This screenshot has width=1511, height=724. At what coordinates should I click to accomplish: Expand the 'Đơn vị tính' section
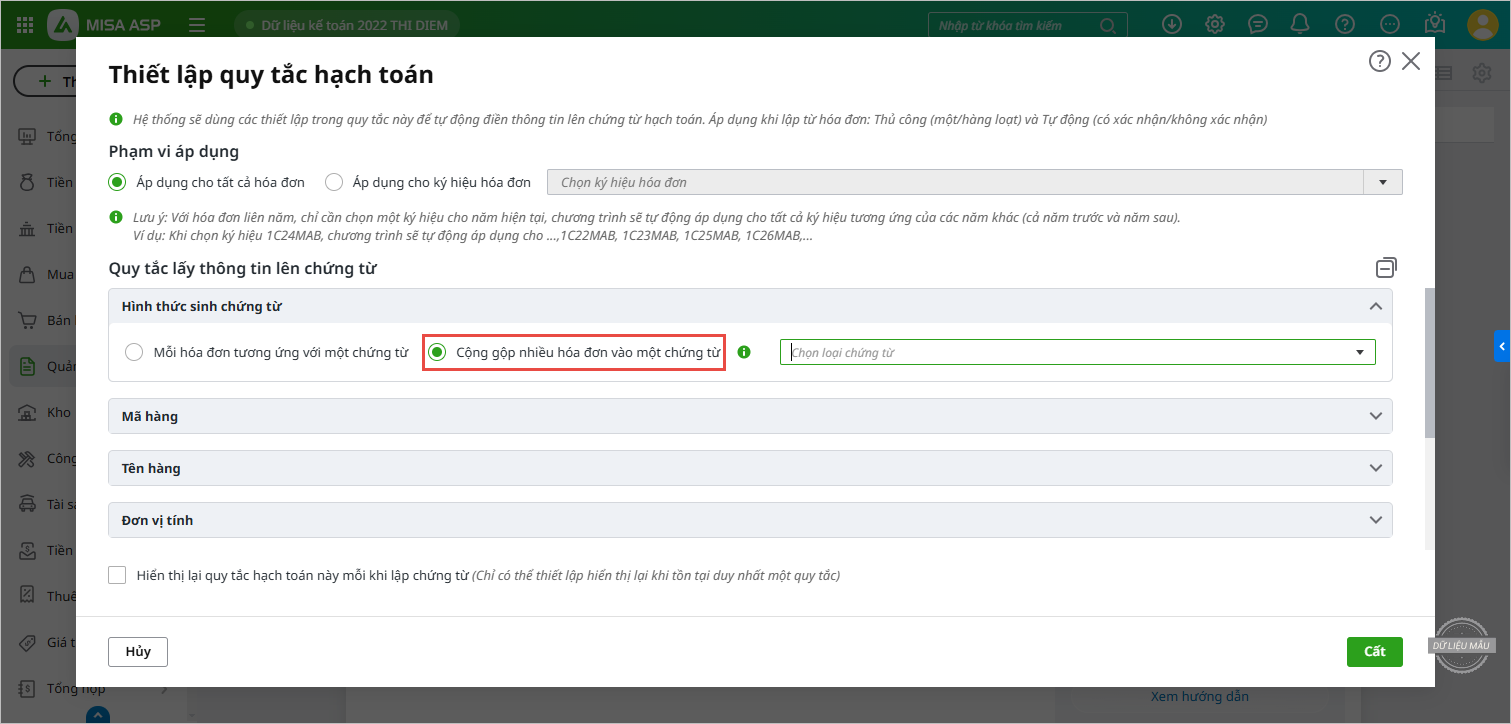pos(1377,520)
